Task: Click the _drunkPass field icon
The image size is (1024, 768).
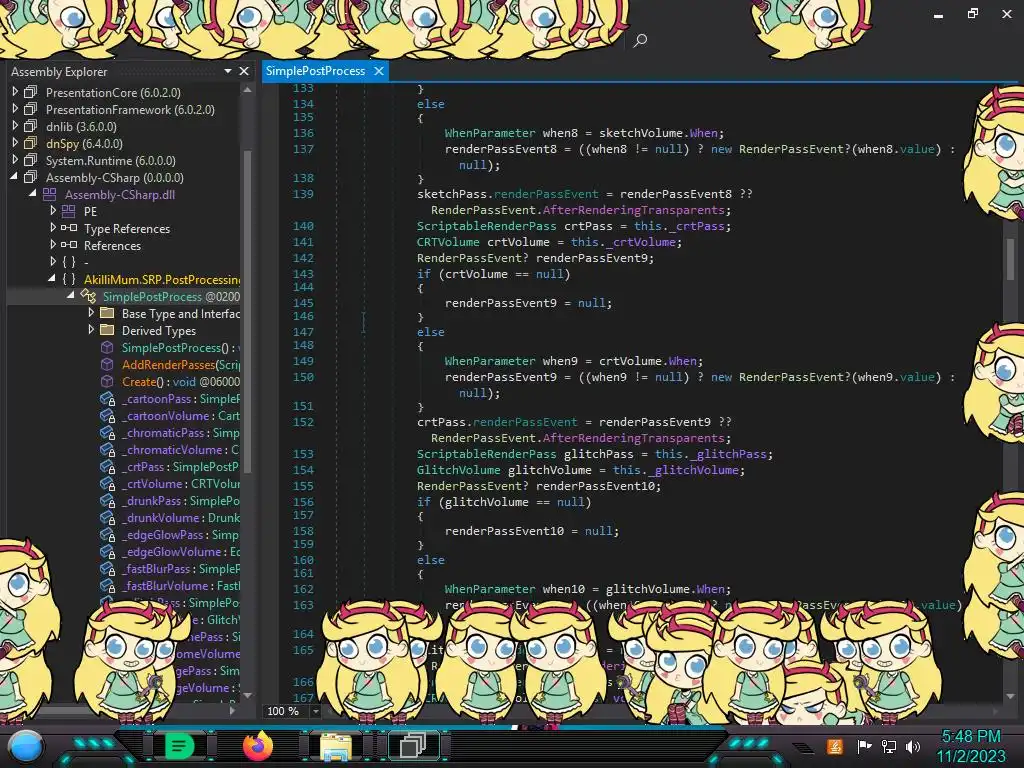Action: [x=107, y=500]
